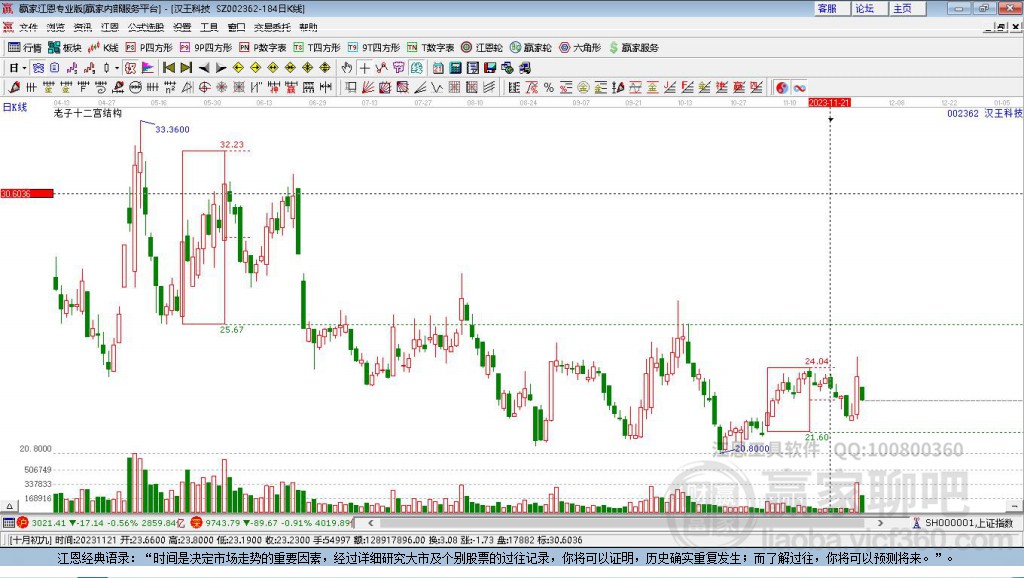Select the pencil drawing tool
This screenshot has height=578, width=1024.
[x=14, y=88]
